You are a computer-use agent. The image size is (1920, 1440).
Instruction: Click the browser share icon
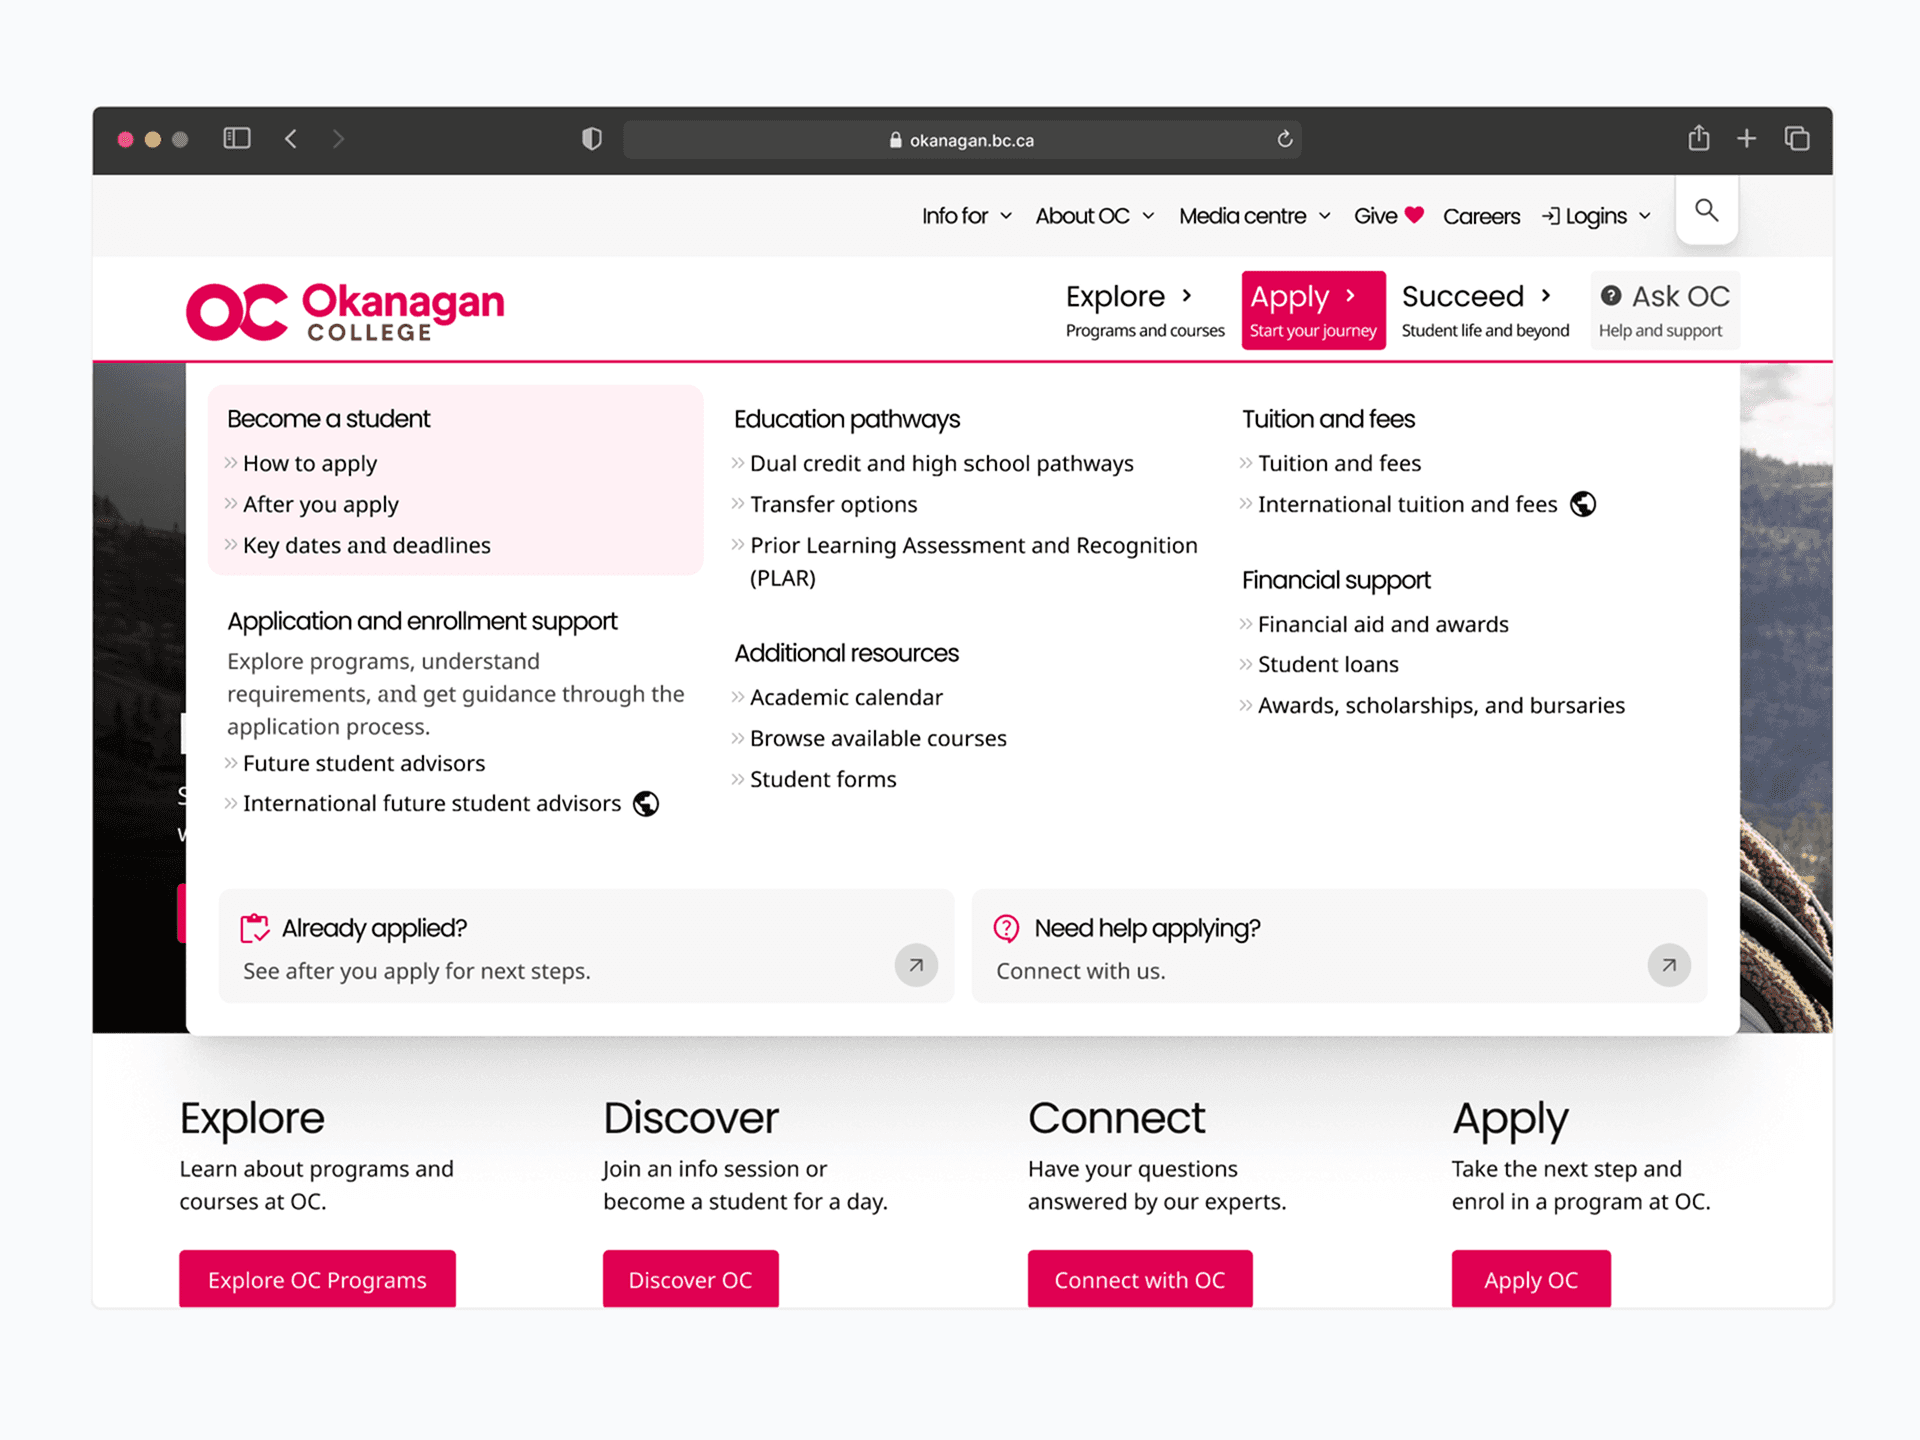[1698, 138]
